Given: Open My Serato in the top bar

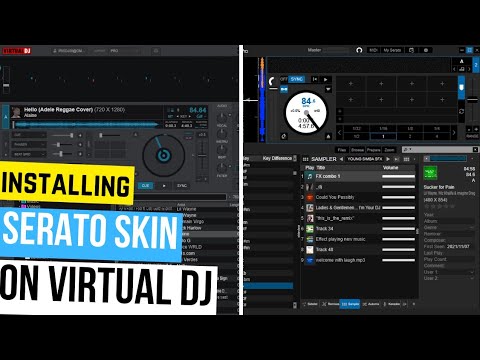Looking at the screenshot, I should (x=392, y=50).
